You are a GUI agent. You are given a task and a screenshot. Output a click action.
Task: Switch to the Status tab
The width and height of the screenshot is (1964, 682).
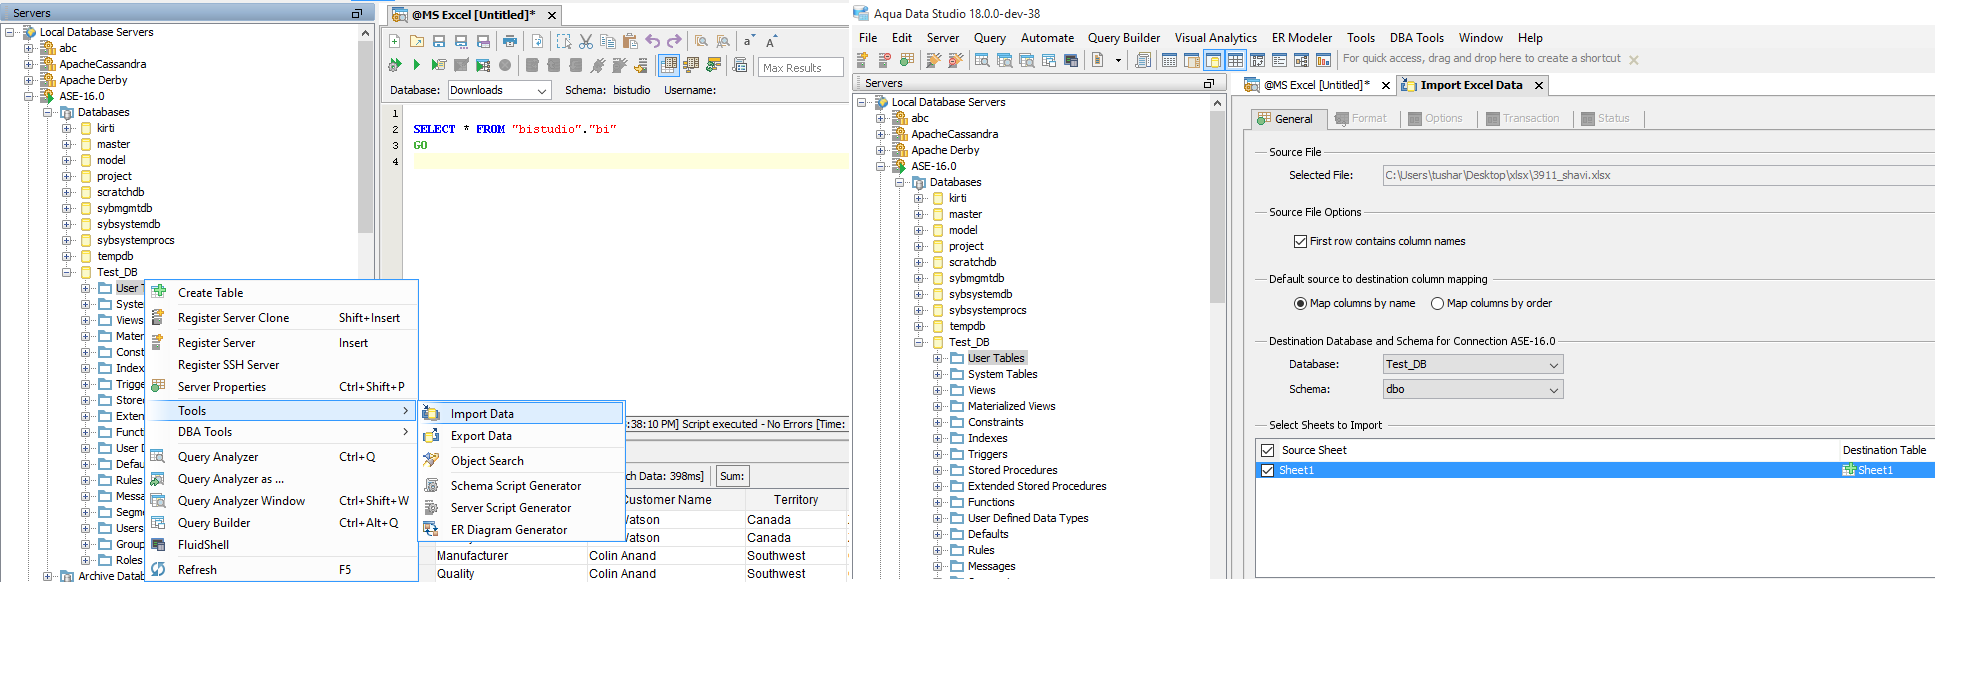(1605, 118)
